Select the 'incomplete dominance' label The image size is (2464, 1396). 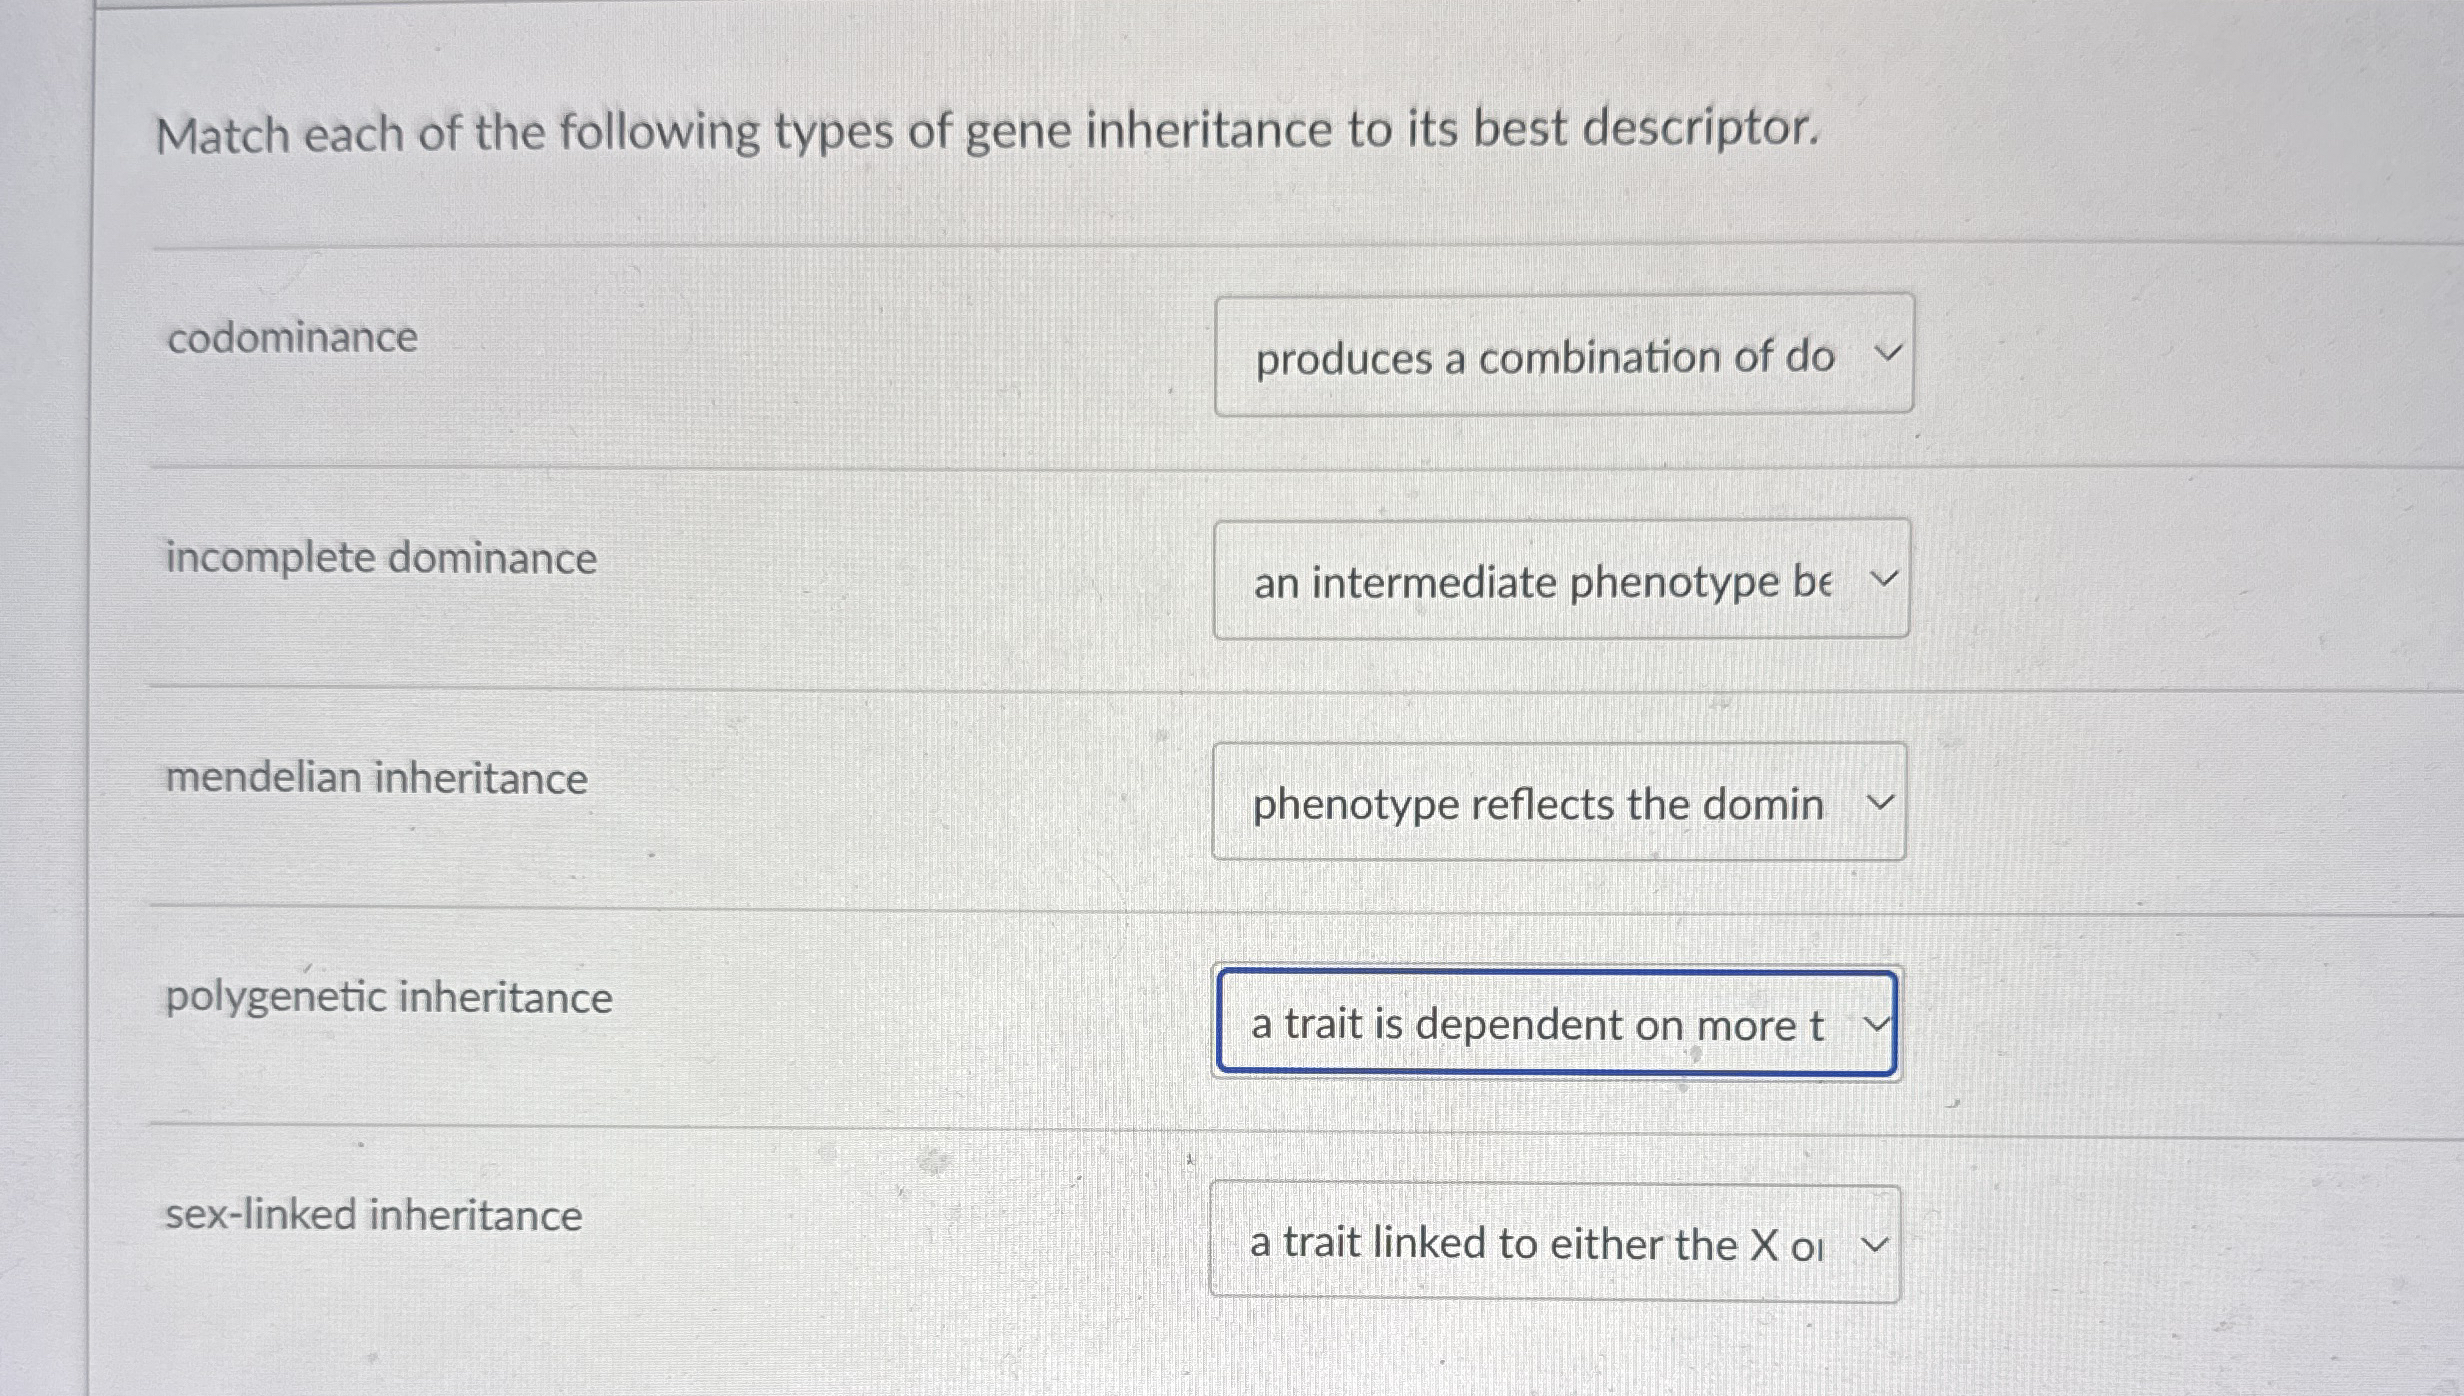click(380, 559)
